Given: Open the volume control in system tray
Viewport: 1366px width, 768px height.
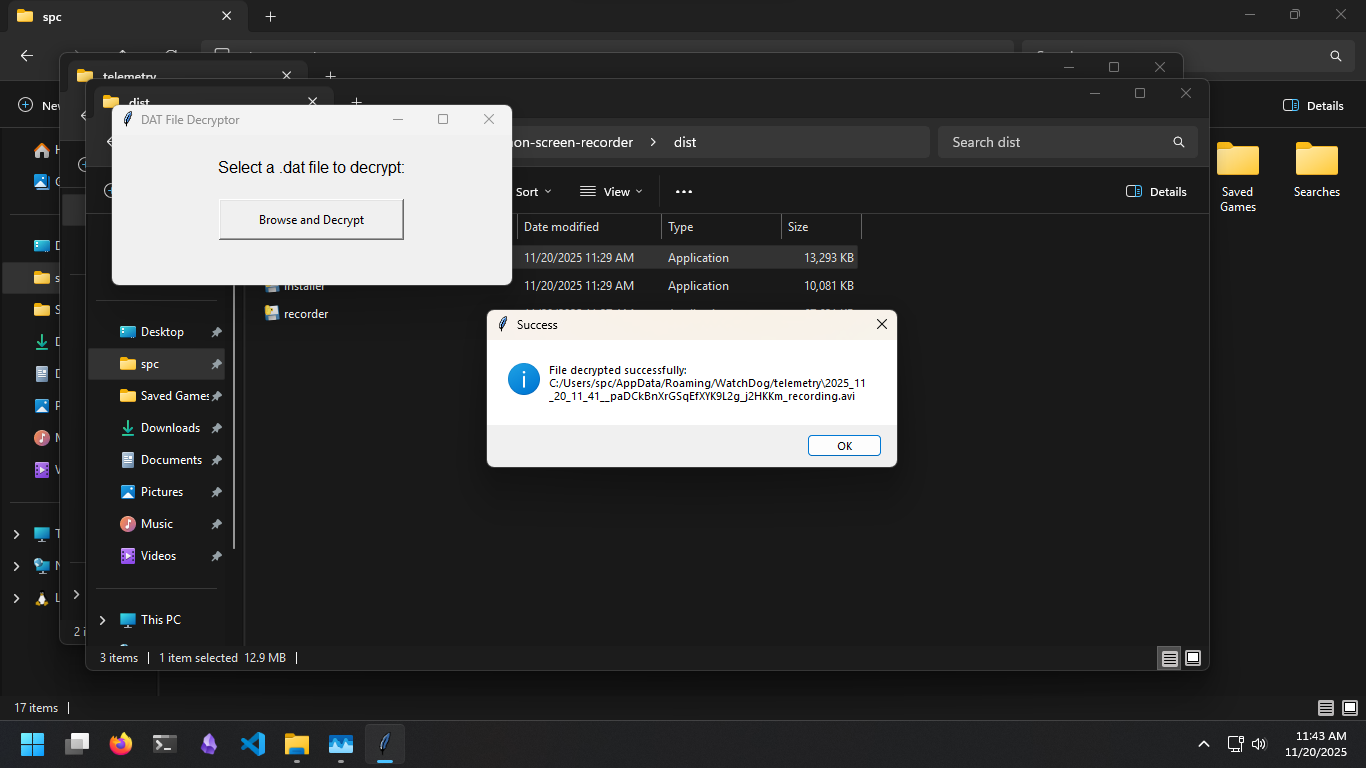Looking at the screenshot, I should pos(1258,744).
